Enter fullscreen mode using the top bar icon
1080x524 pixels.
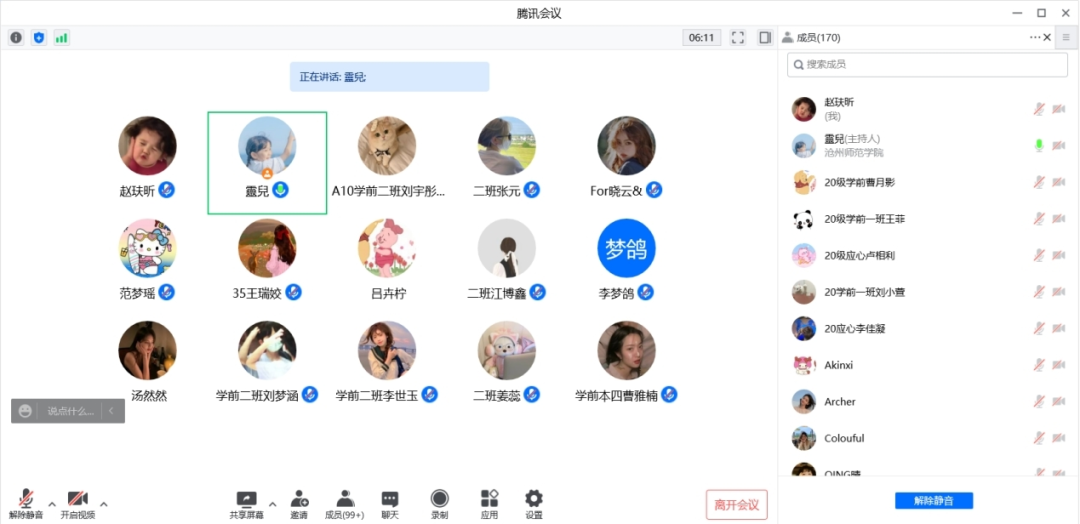738,38
